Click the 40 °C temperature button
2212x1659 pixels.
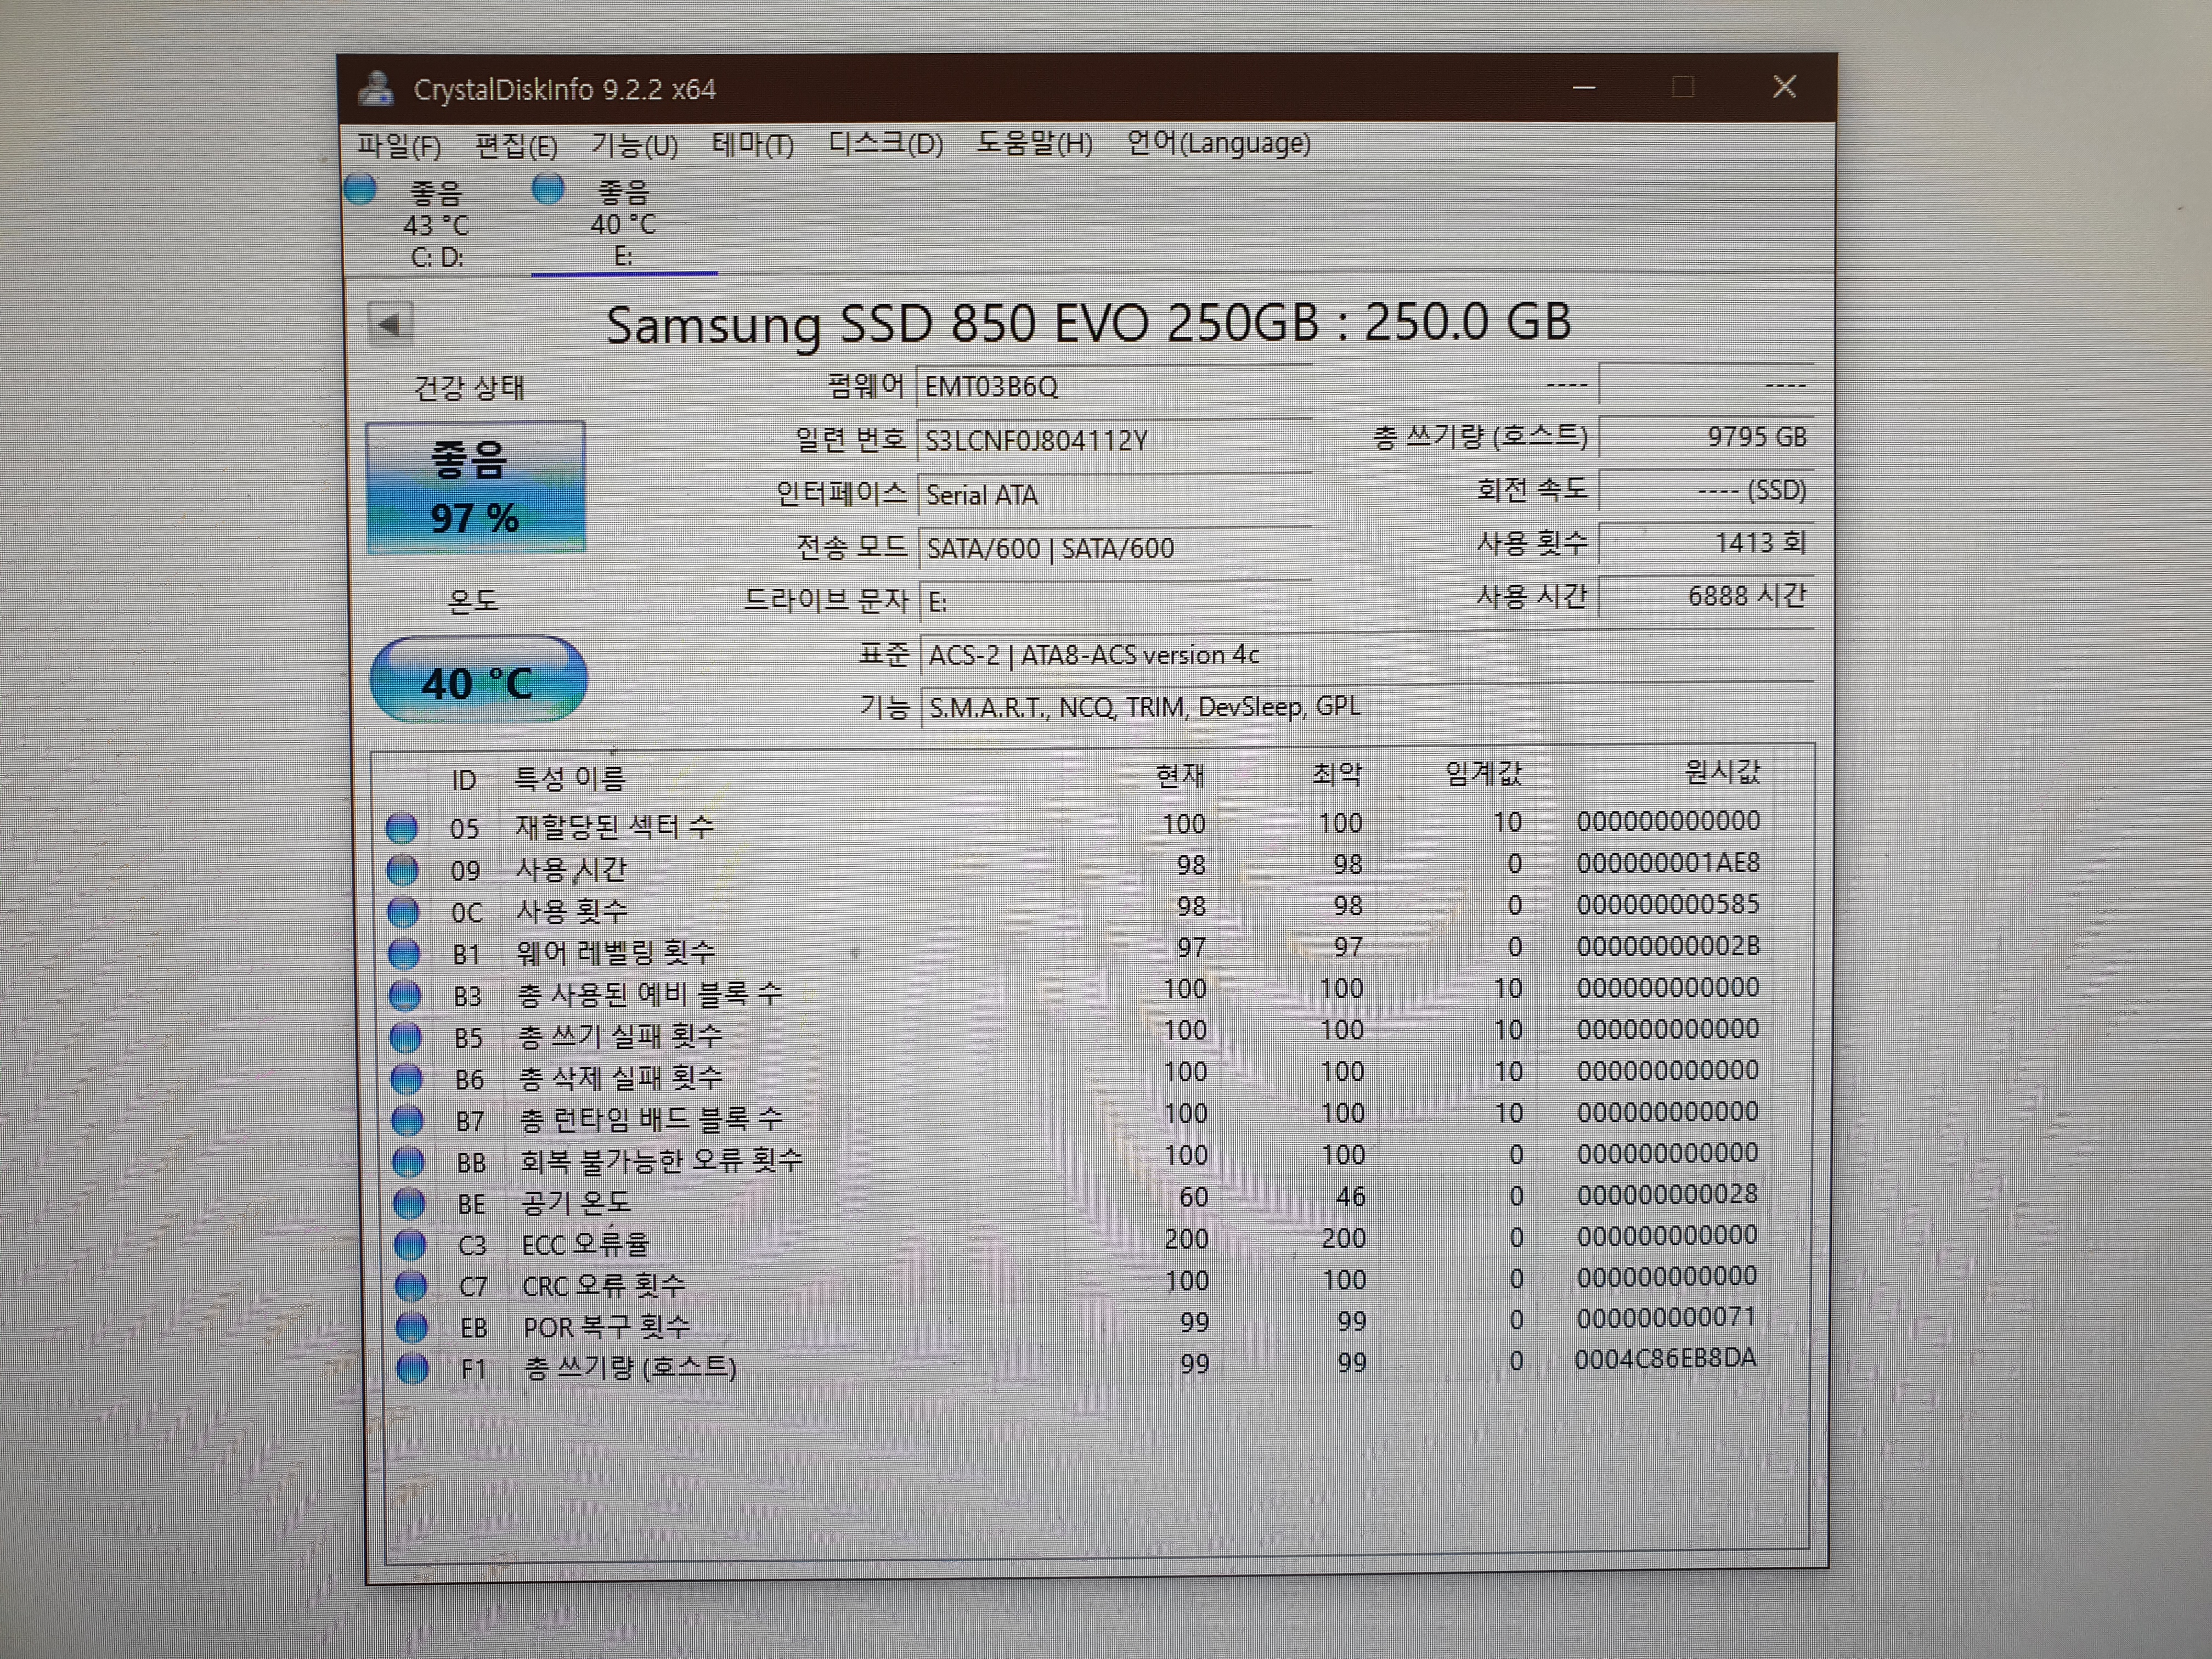(478, 680)
